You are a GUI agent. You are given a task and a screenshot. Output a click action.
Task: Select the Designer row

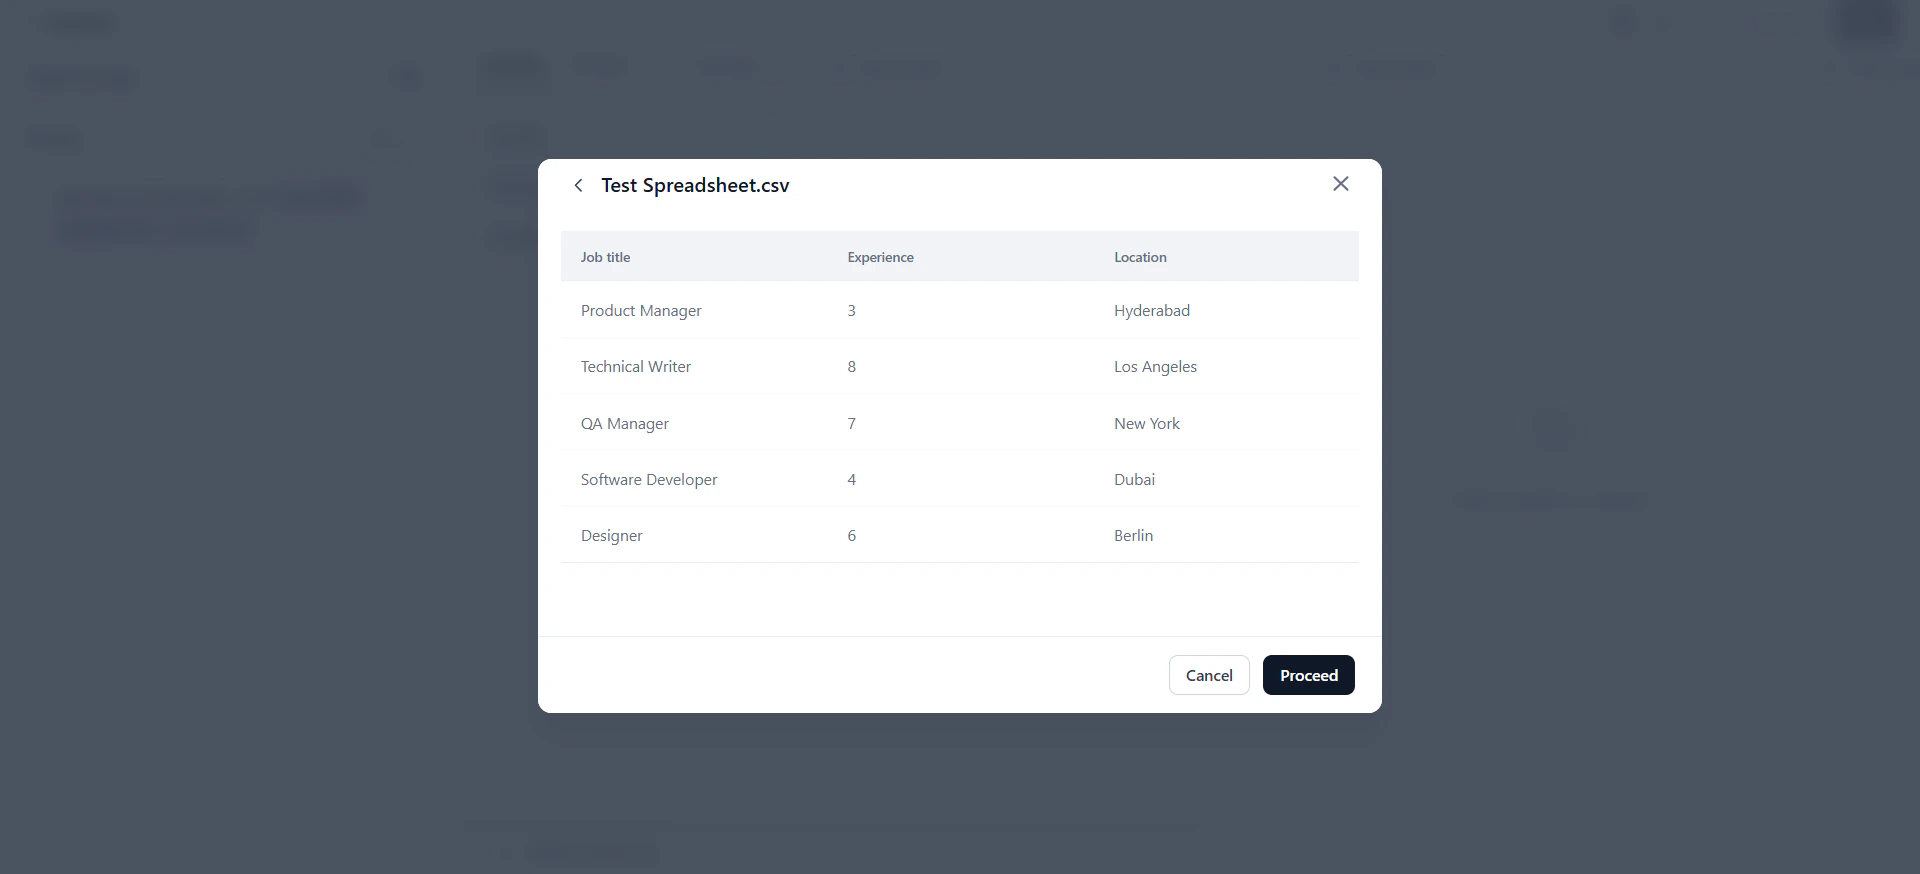point(611,535)
